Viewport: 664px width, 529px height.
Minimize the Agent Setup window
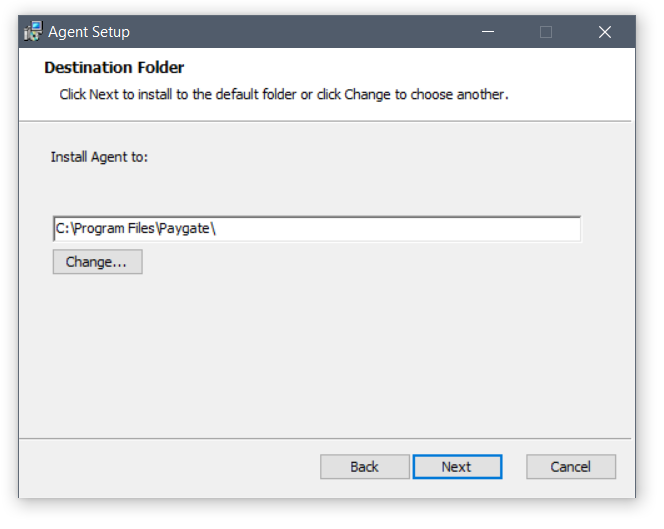[x=488, y=32]
